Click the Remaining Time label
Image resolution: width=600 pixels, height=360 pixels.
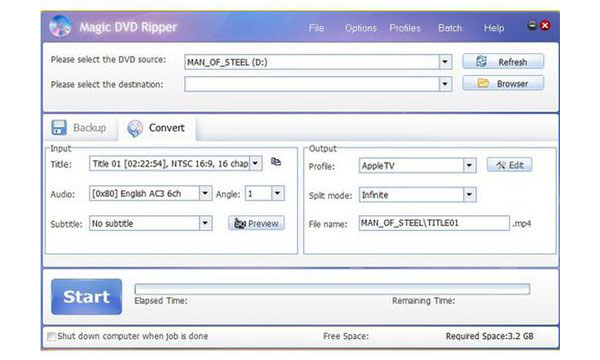pos(423,301)
